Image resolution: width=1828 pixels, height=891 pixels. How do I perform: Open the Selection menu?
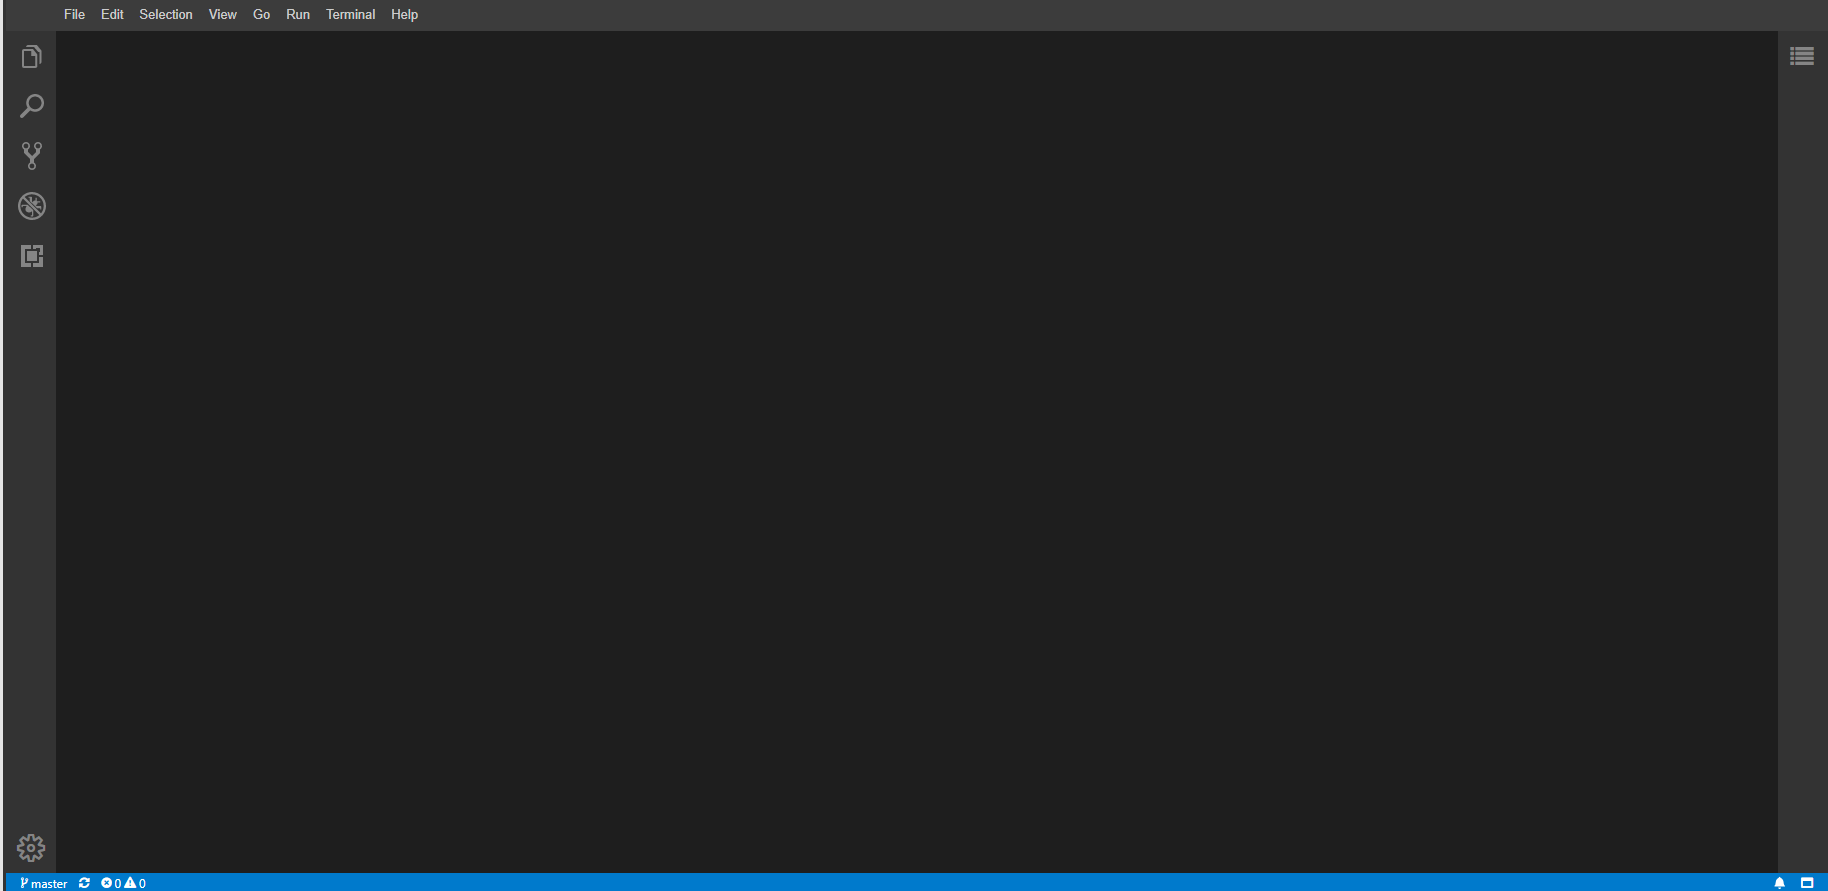(166, 14)
